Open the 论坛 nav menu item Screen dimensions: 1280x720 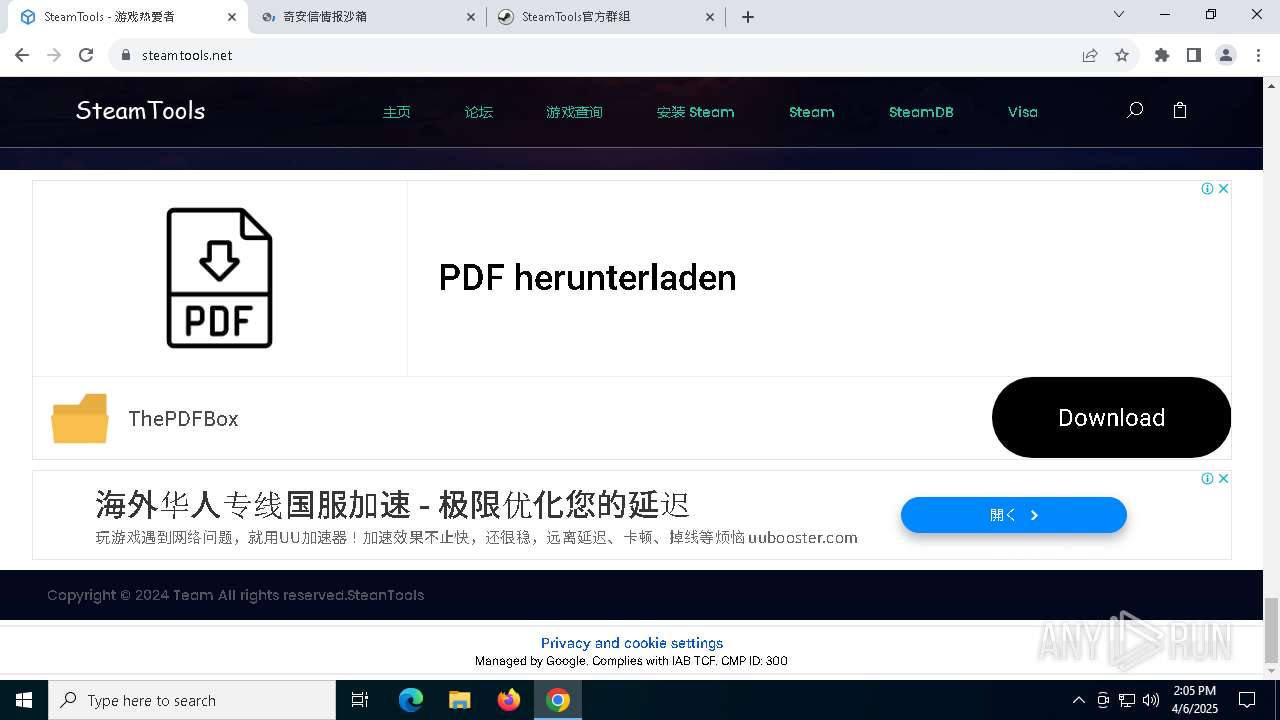coord(479,112)
